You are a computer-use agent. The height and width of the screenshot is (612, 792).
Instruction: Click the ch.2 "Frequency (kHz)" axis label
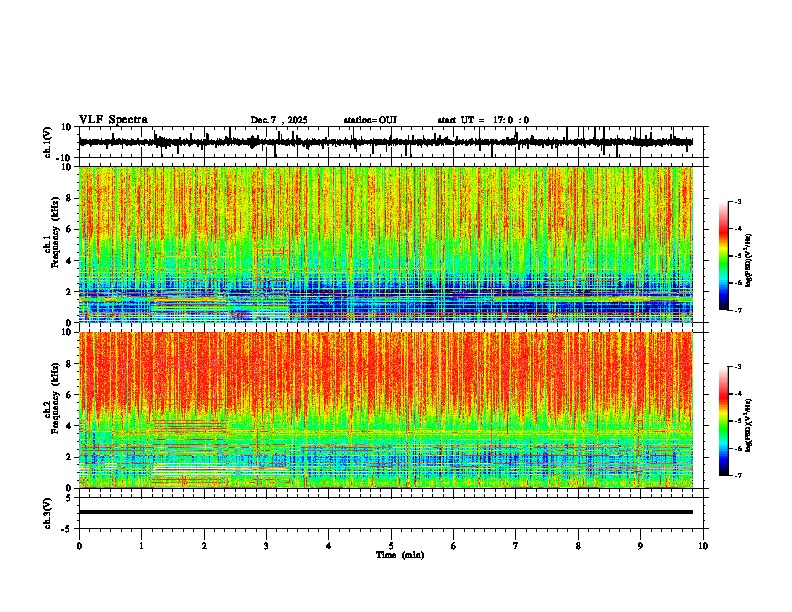click(x=55, y=398)
